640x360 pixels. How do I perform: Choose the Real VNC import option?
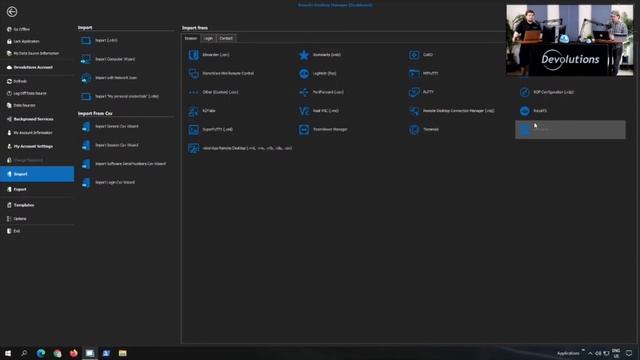(x=319, y=111)
